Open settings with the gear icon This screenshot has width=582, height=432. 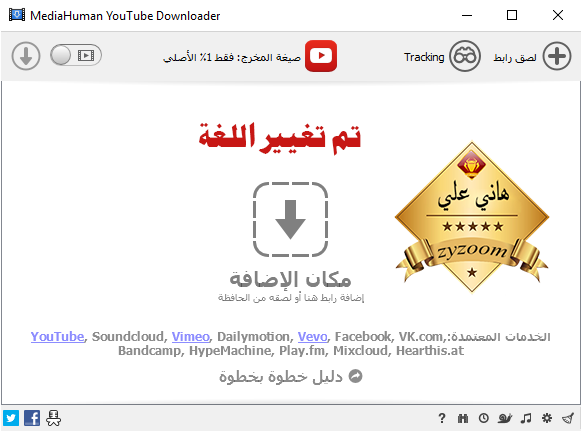click(546, 418)
